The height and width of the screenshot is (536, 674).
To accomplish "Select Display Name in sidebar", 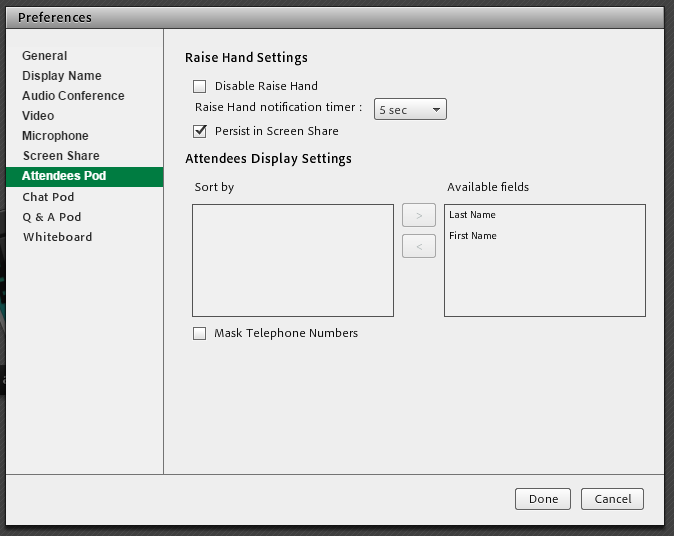I will click(62, 76).
